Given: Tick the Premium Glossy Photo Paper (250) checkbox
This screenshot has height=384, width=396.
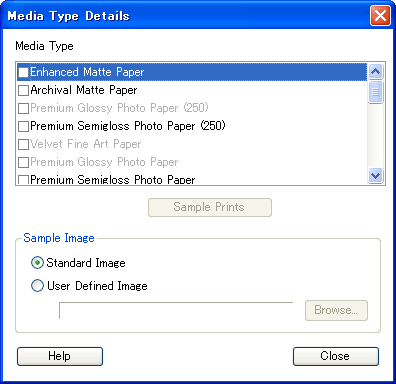Looking at the screenshot, I should [x=23, y=108].
